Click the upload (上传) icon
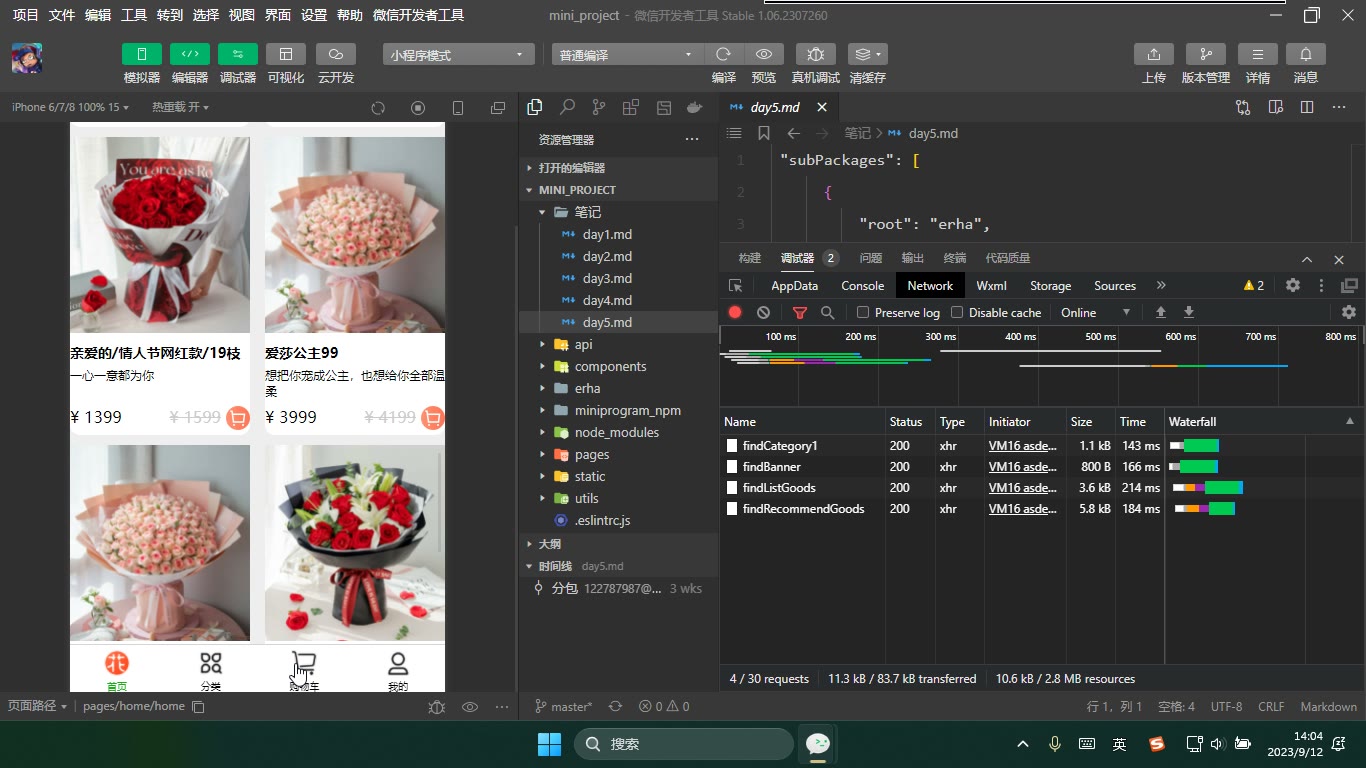 tap(1154, 54)
